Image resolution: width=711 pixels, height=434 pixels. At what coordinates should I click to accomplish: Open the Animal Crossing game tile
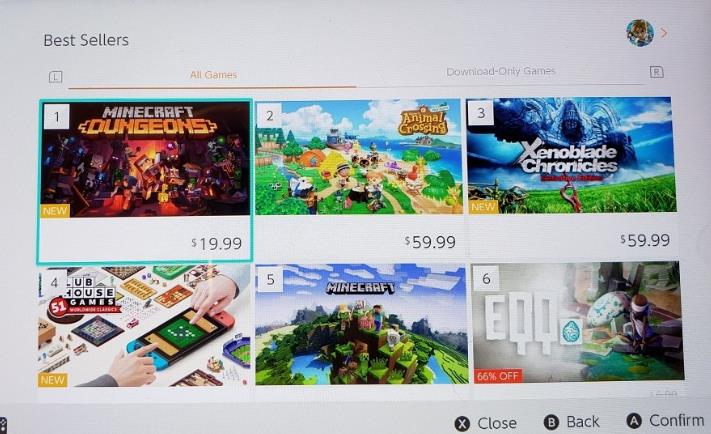pyautogui.click(x=358, y=178)
